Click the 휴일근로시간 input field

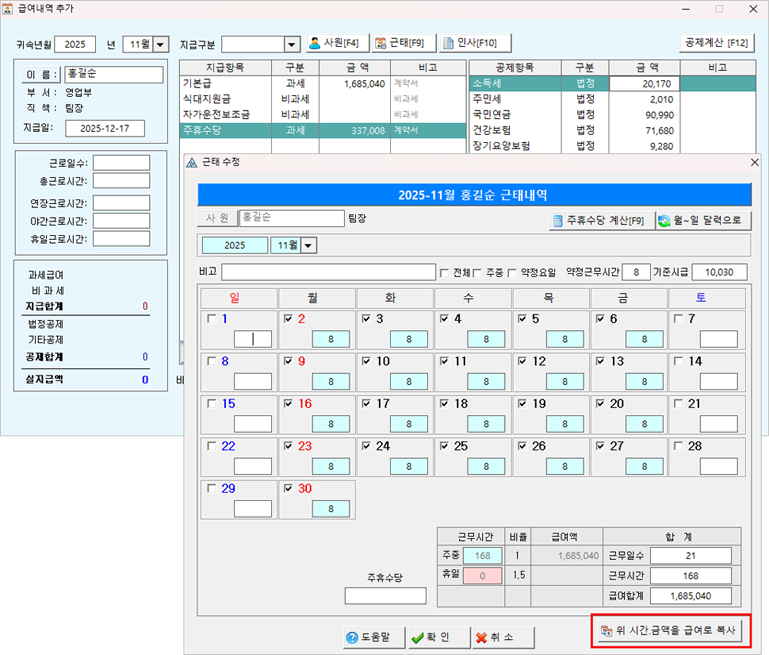(x=122, y=239)
